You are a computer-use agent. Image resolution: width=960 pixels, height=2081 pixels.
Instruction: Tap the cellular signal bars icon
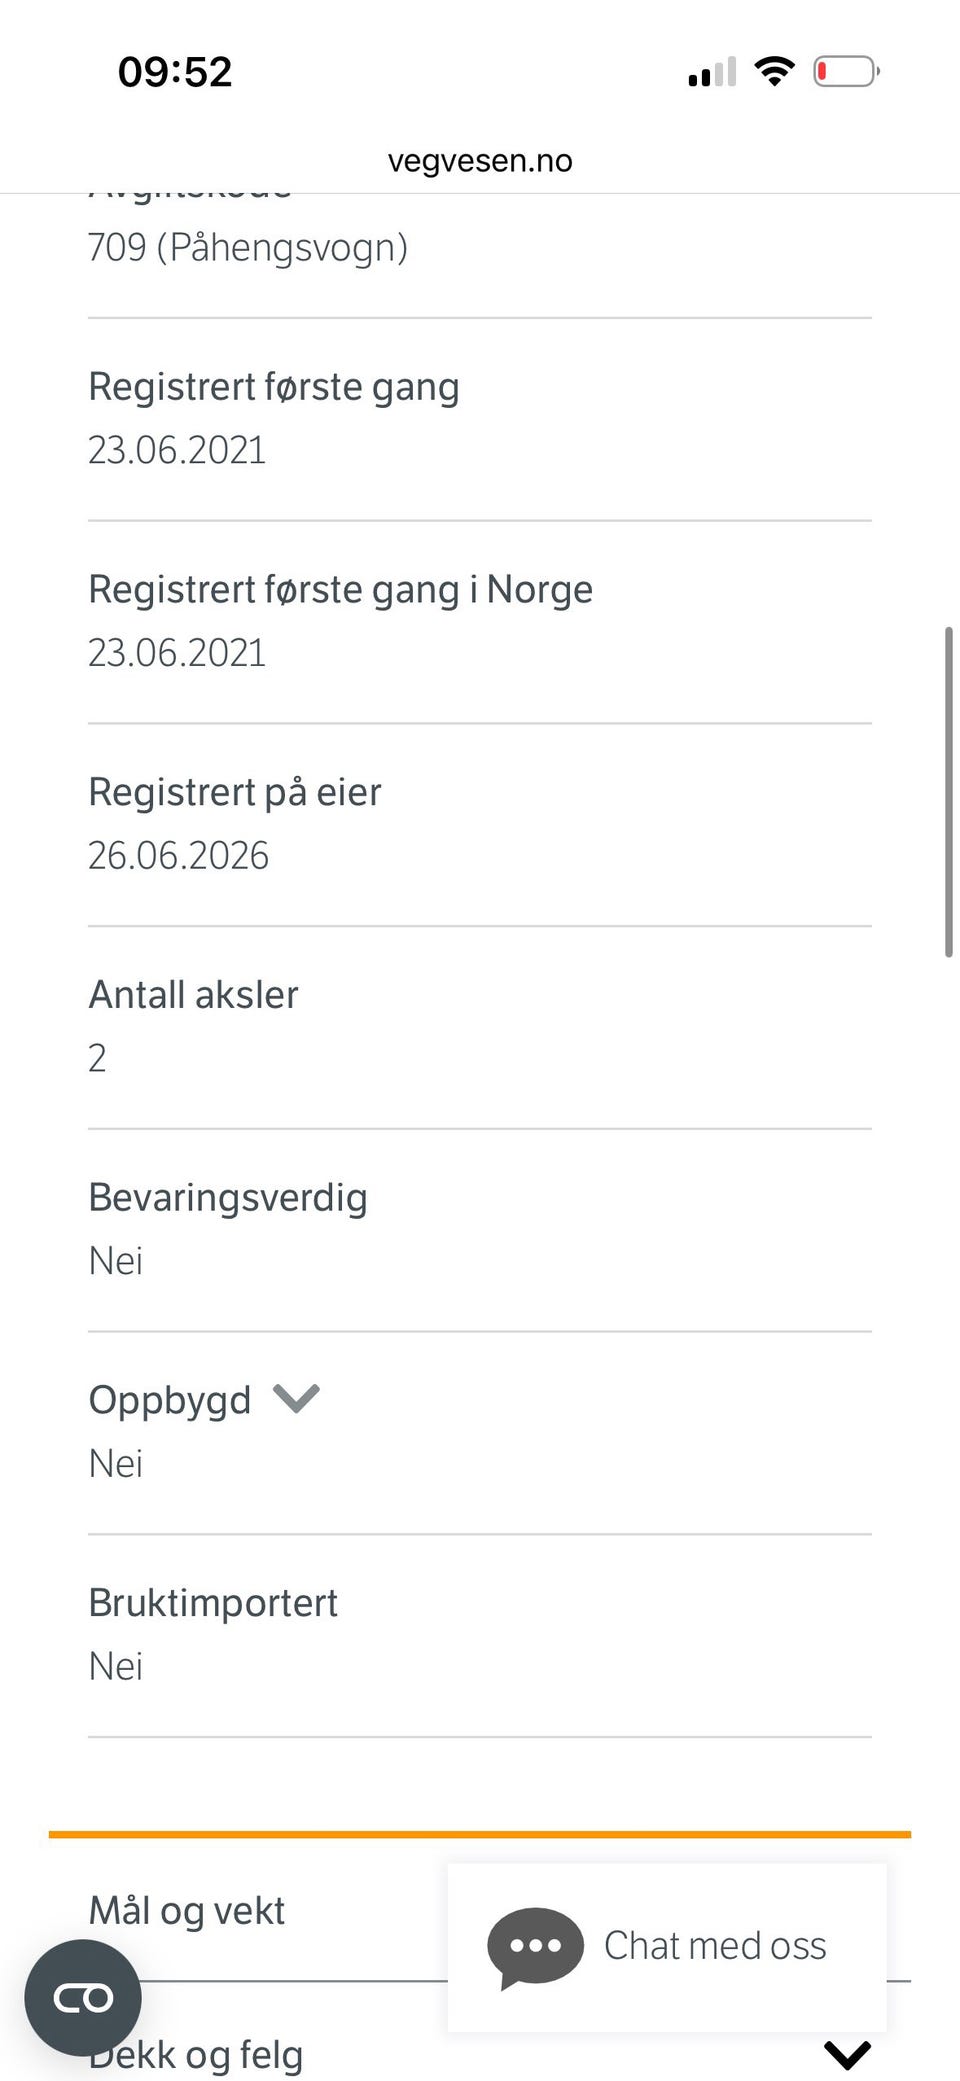click(x=712, y=72)
